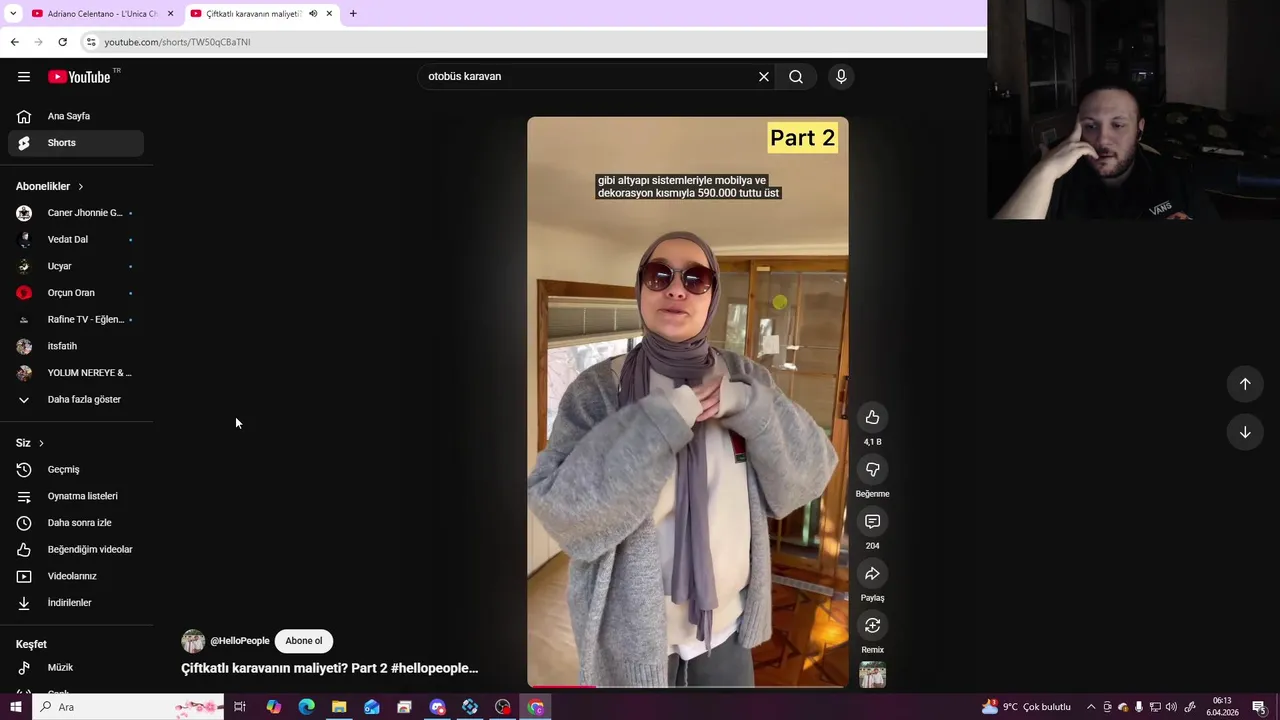Screen dimensions: 1280x720
Task: Subscribe with Abone ol button
Action: 304,641
